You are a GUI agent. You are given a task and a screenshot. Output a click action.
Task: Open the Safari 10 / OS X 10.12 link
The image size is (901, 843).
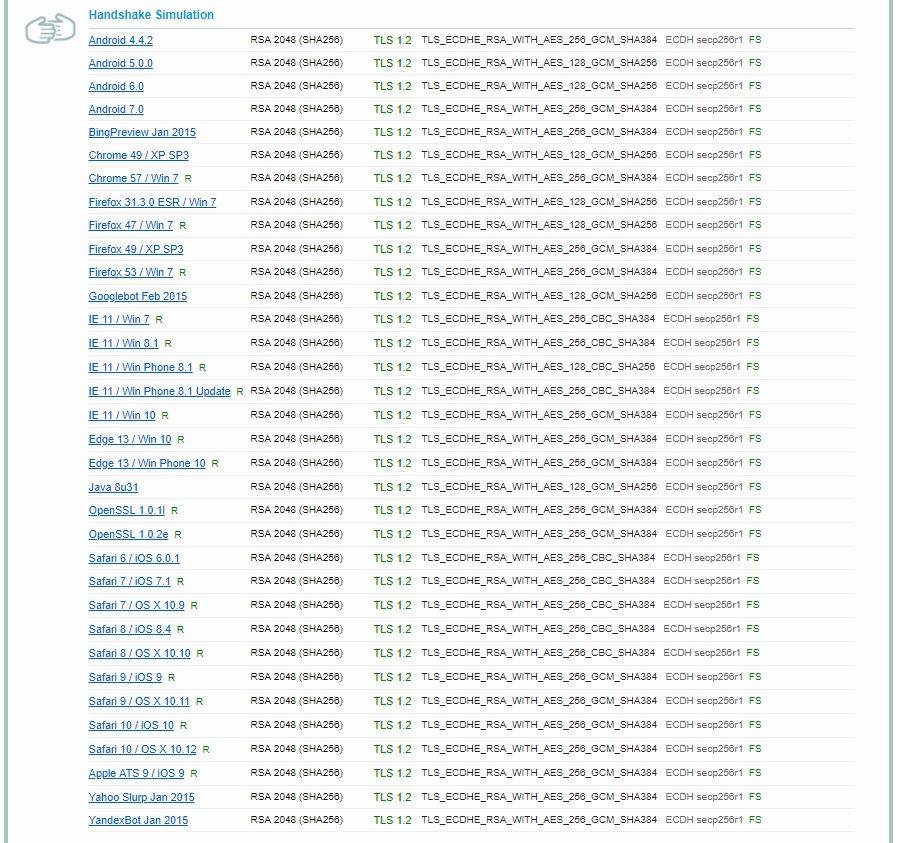coord(143,750)
